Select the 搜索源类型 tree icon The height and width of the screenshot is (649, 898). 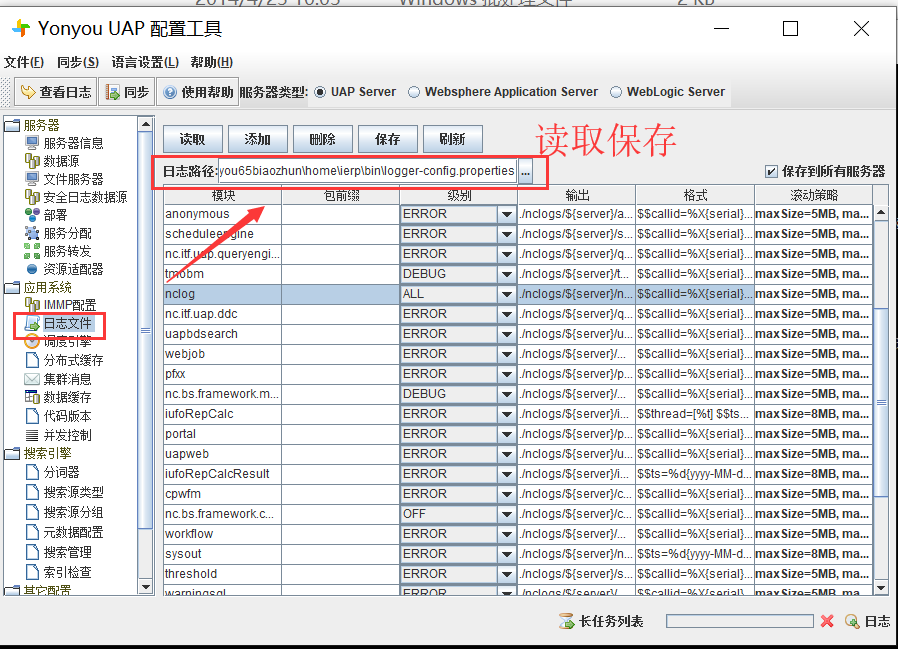[32, 492]
